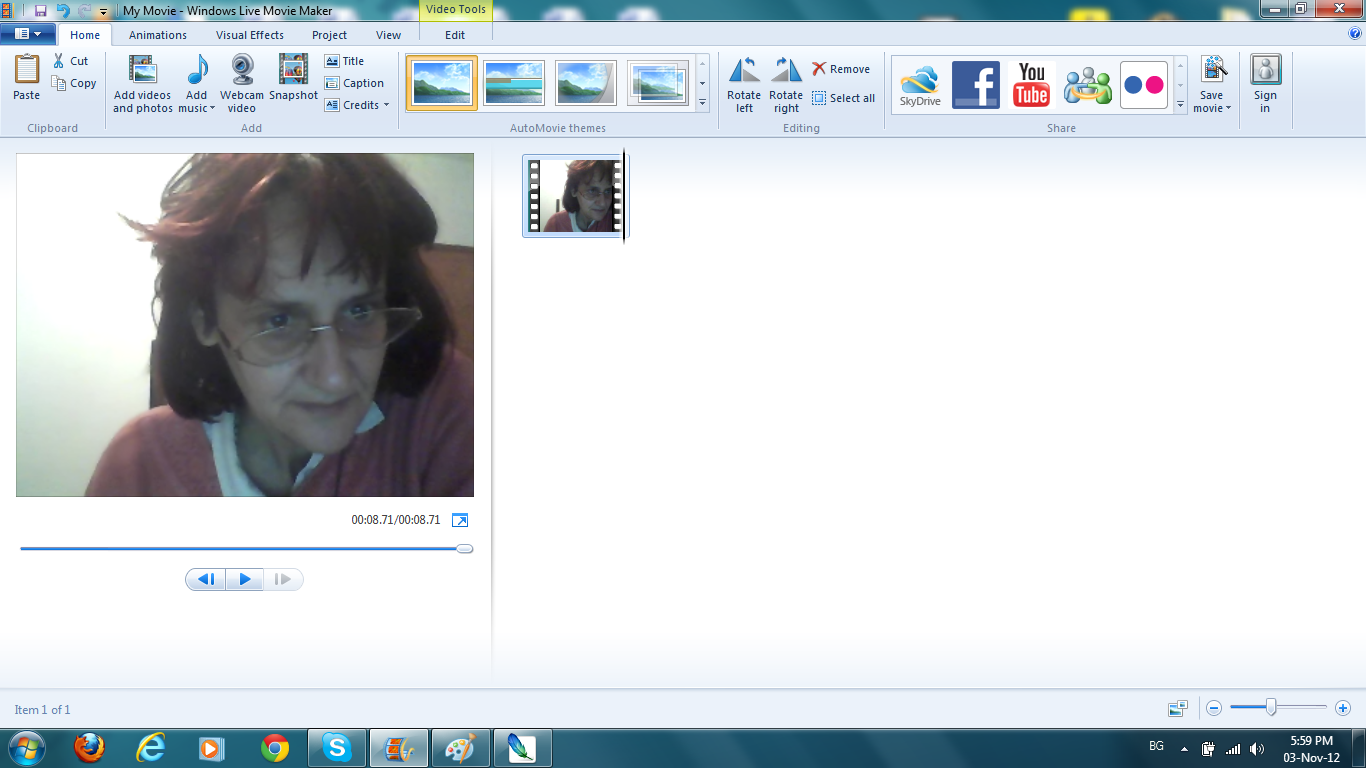
Task: Click the zoom time scale slider
Action: coord(1271,708)
